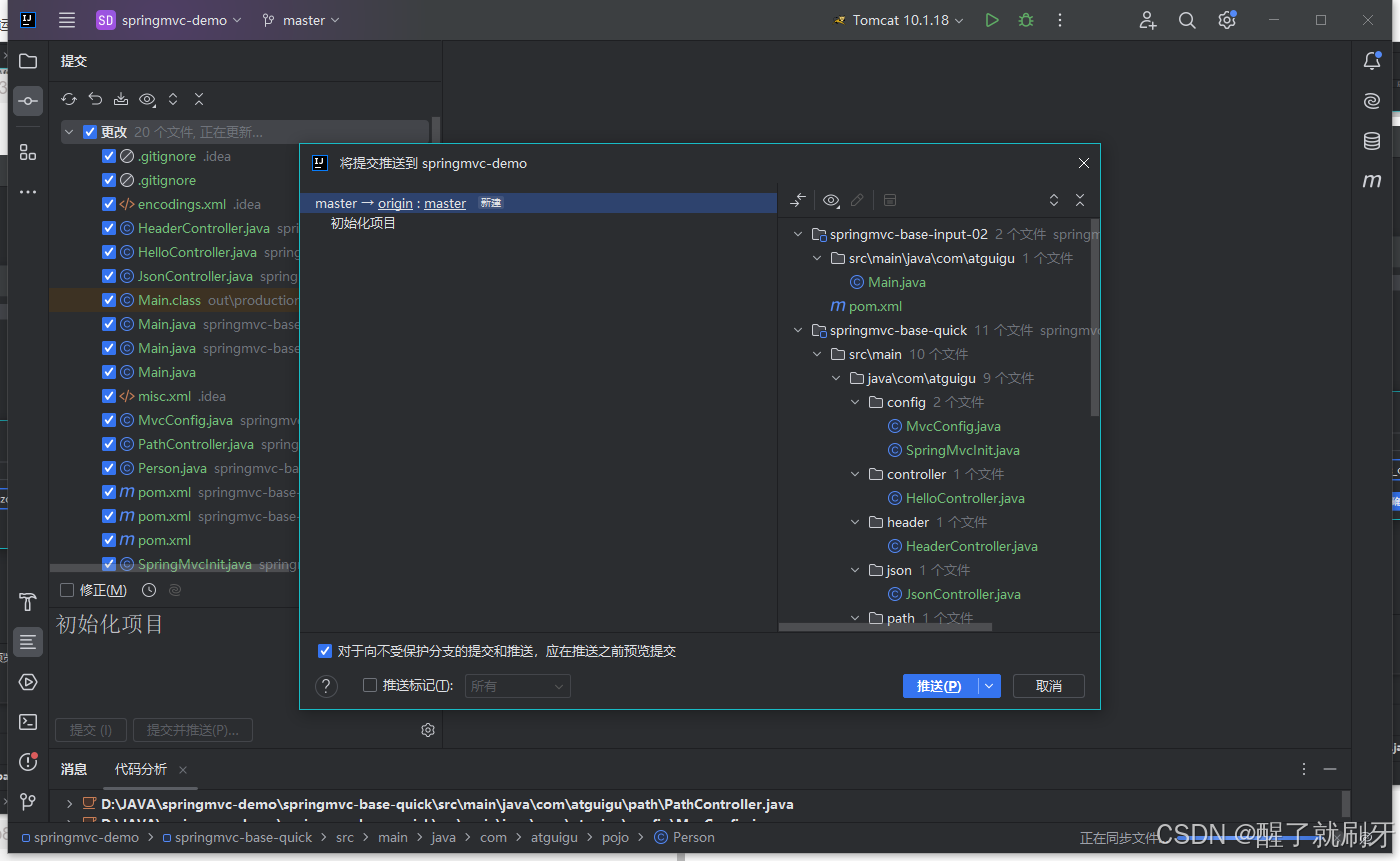
Task: Switch to the 代码分析 tab
Action: (x=141, y=769)
